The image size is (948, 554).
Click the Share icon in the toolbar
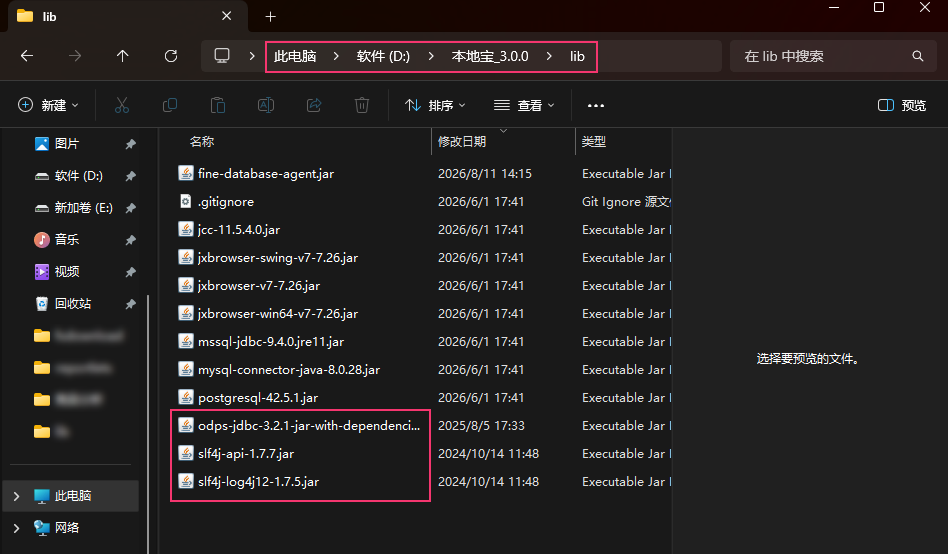coord(314,105)
